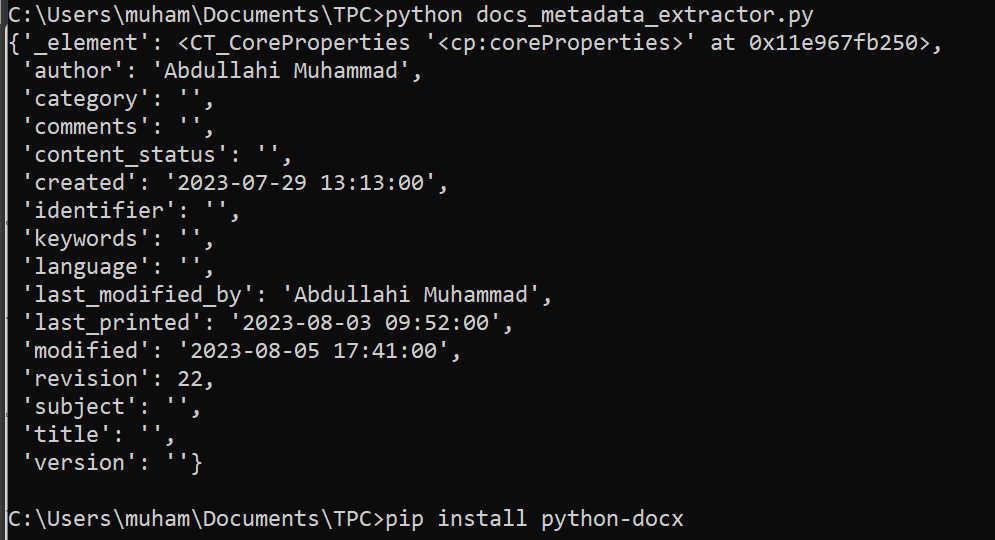Click the 'version' key text
995x540 pixels.
tap(79, 463)
